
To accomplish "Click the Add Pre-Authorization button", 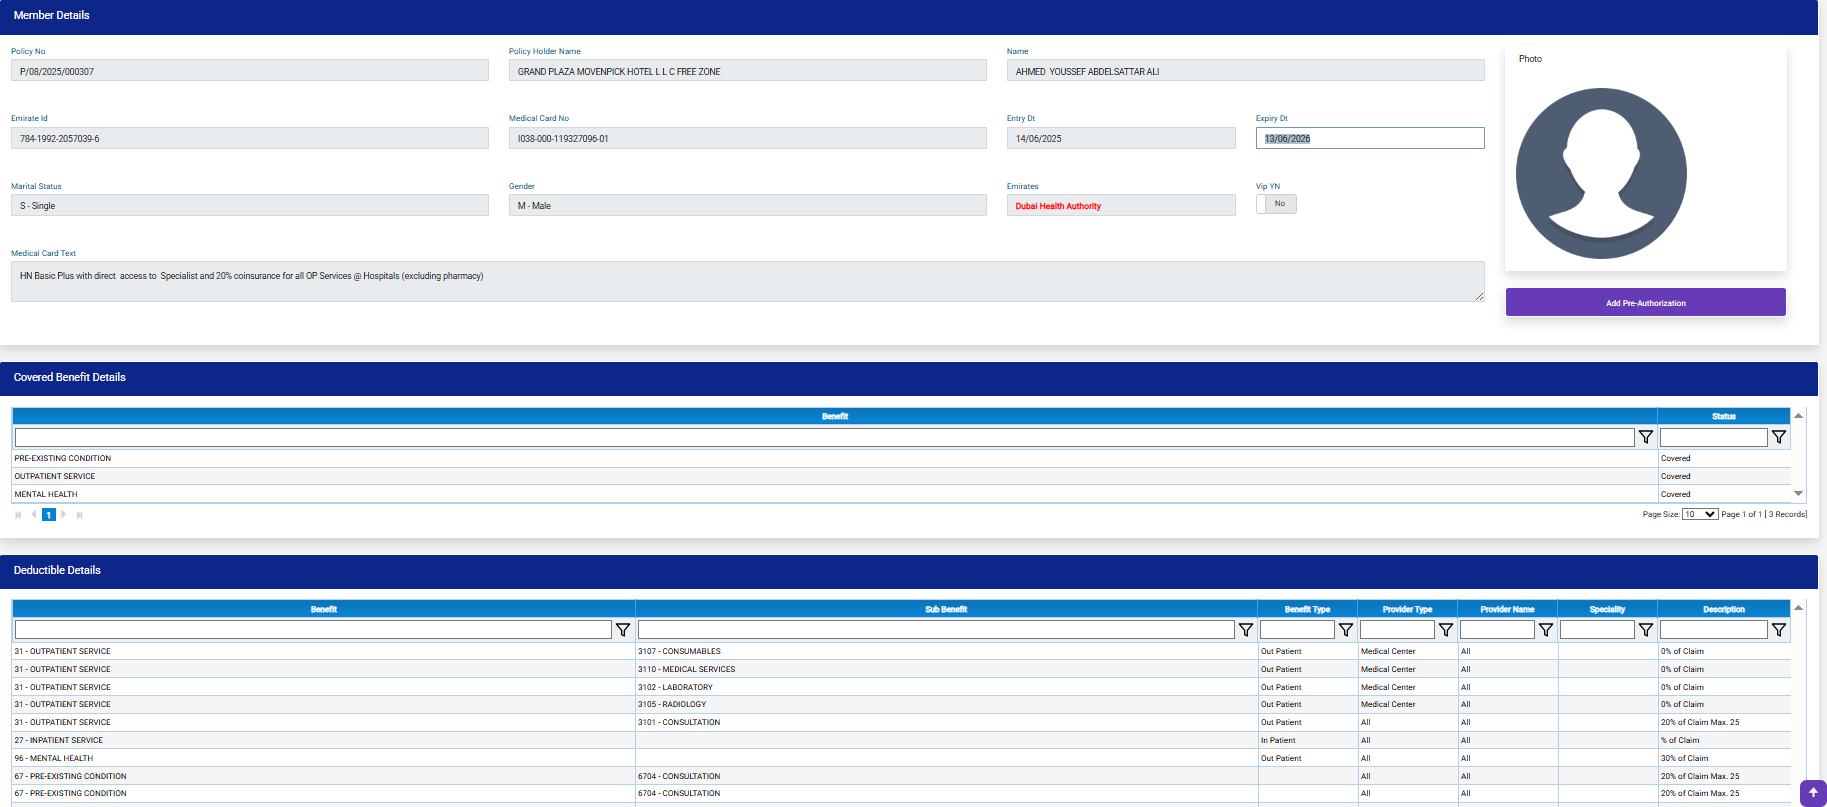I will pos(1645,302).
